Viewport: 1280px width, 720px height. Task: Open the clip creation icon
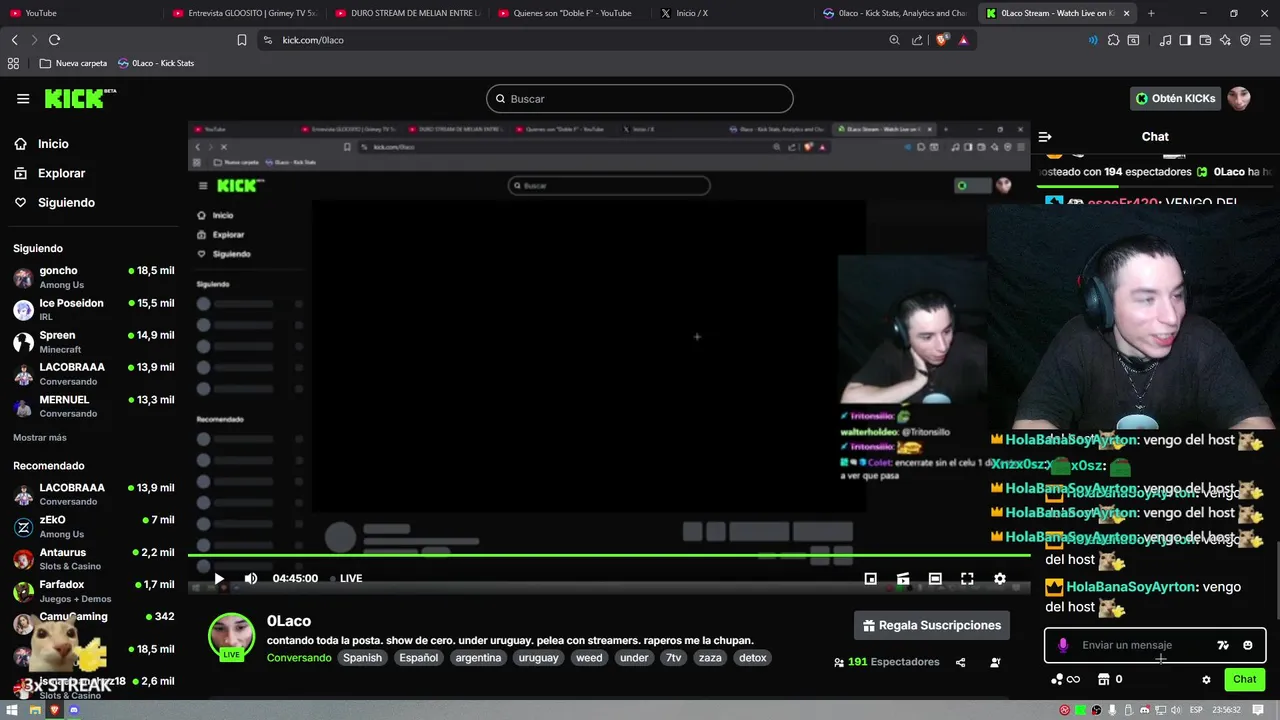click(903, 578)
